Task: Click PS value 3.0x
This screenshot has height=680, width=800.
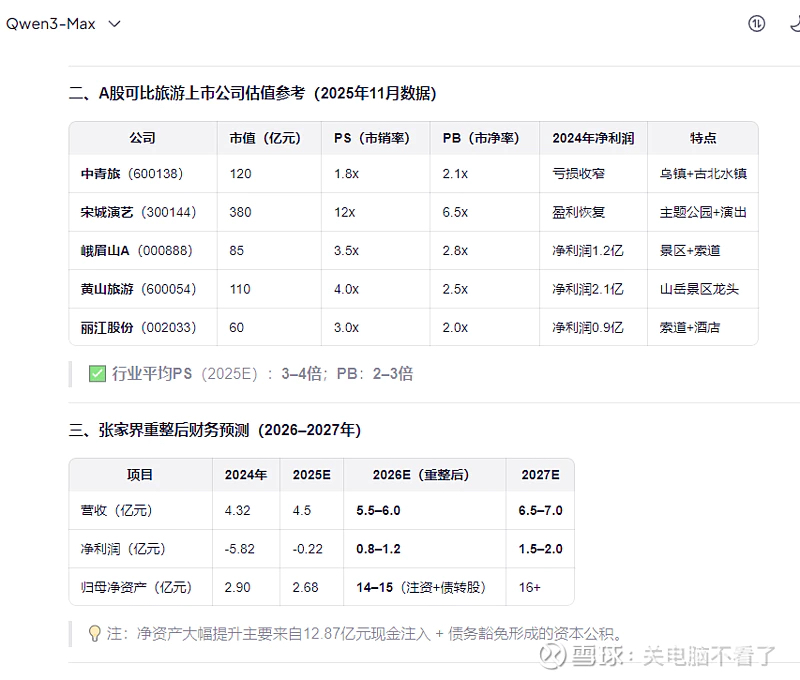Action: [x=346, y=328]
